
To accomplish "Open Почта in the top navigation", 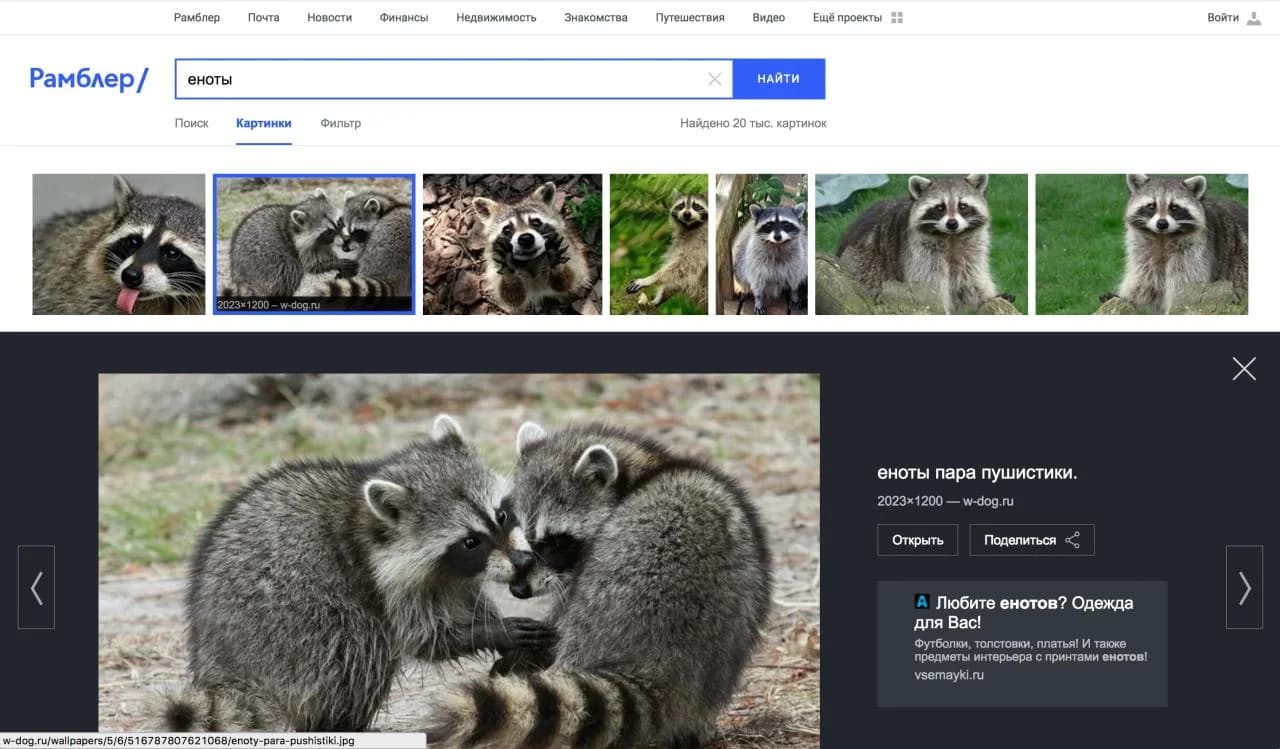I will (264, 18).
